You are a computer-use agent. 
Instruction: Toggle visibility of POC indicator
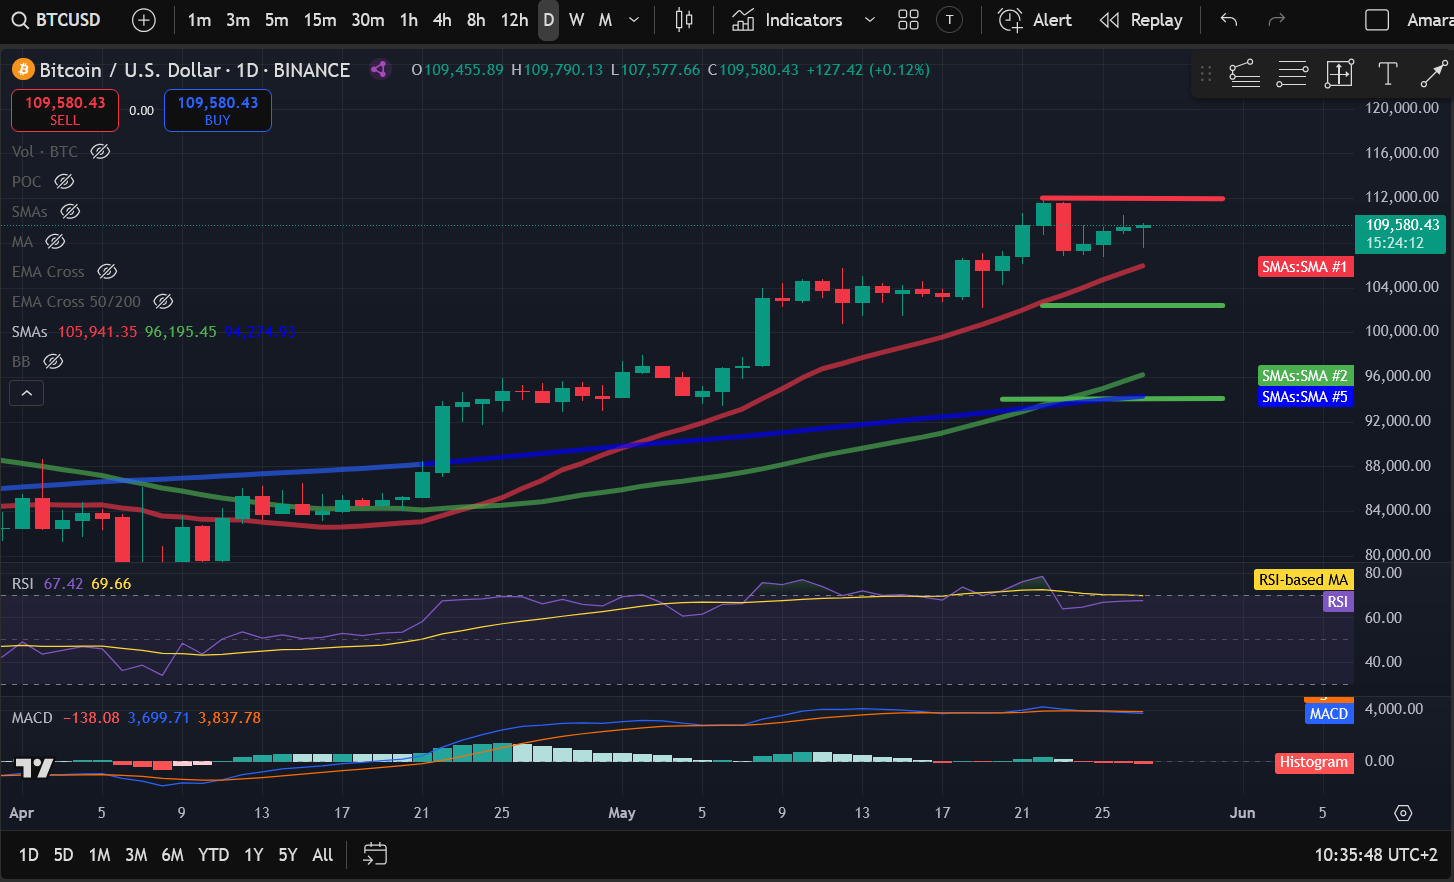tap(64, 182)
